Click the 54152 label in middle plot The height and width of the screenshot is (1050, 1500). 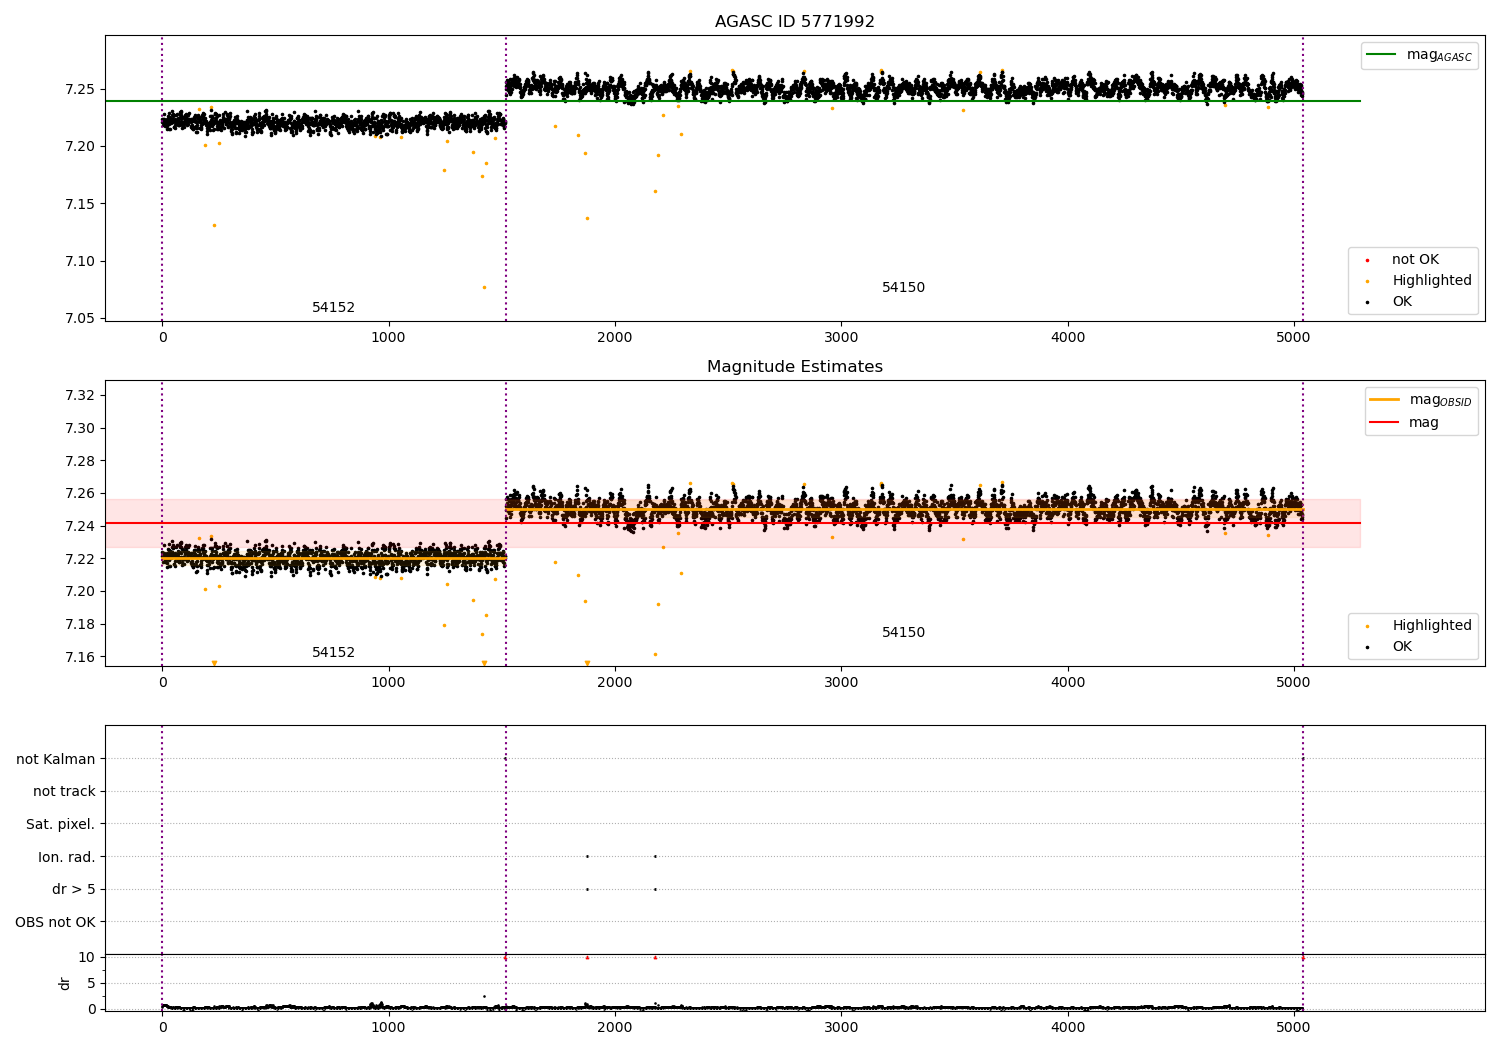pos(333,653)
